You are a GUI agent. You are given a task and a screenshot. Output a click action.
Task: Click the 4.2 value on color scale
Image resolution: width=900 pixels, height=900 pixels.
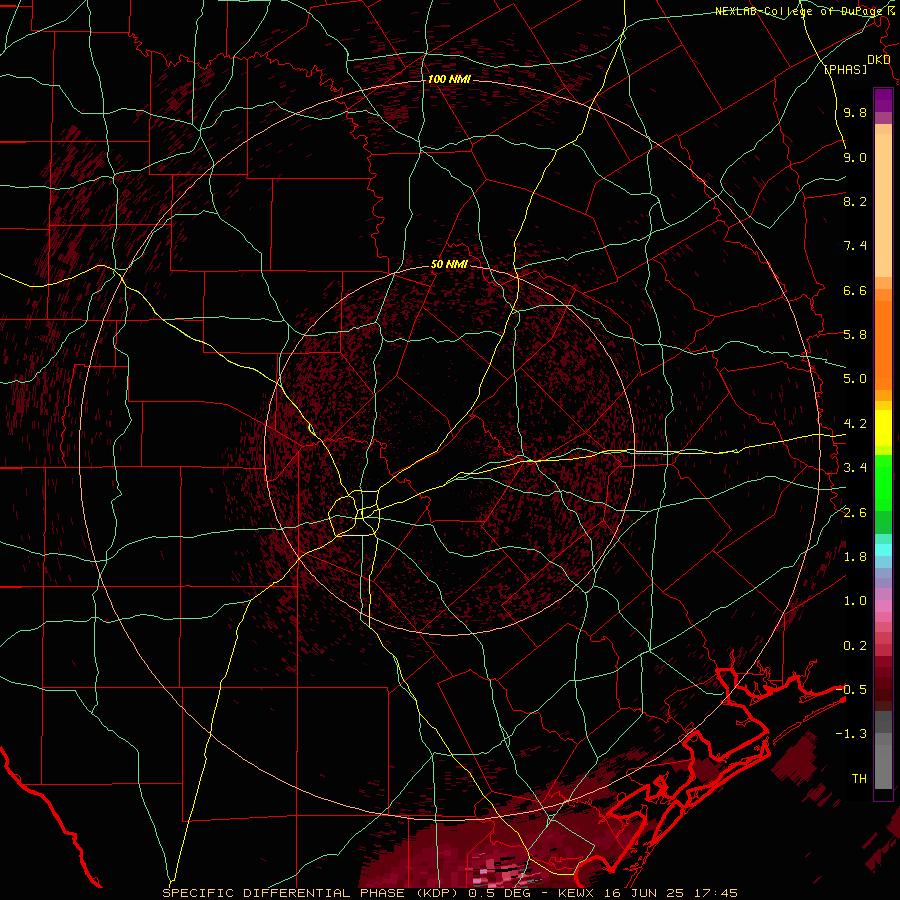point(855,424)
